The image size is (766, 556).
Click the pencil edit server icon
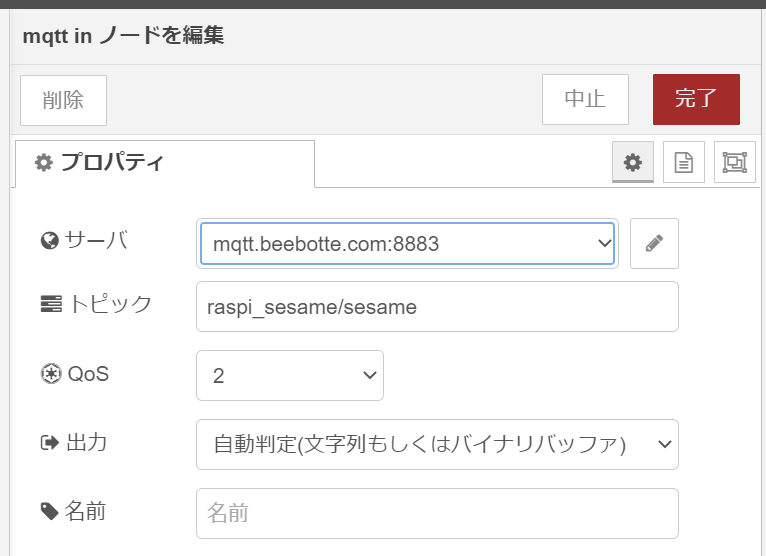pyautogui.click(x=654, y=243)
